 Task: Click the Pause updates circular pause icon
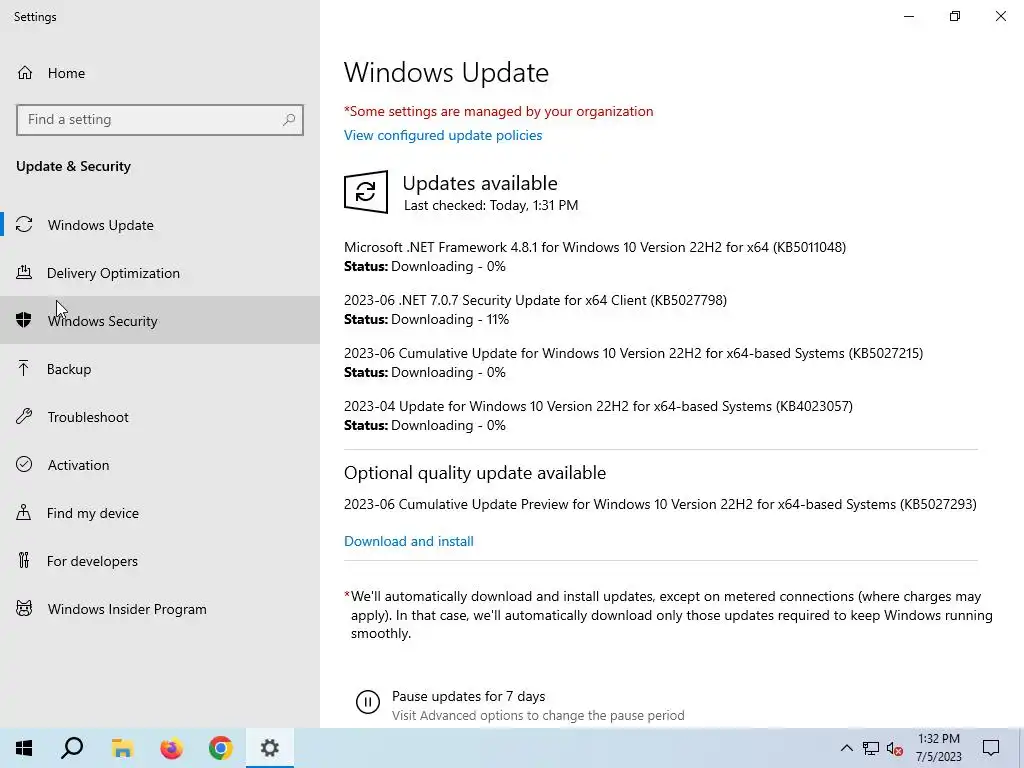[x=368, y=702]
